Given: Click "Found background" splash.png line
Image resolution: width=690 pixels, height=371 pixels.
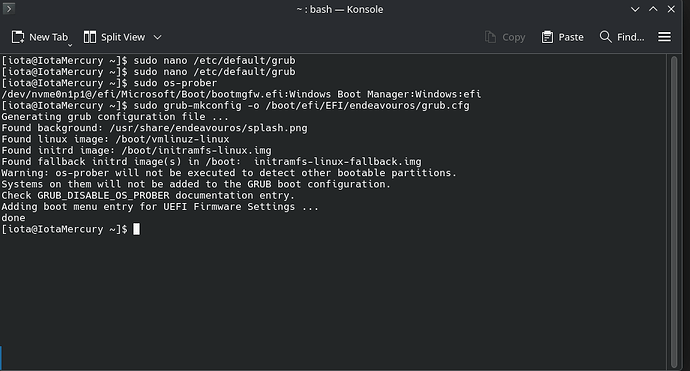Looking at the screenshot, I should (154, 128).
